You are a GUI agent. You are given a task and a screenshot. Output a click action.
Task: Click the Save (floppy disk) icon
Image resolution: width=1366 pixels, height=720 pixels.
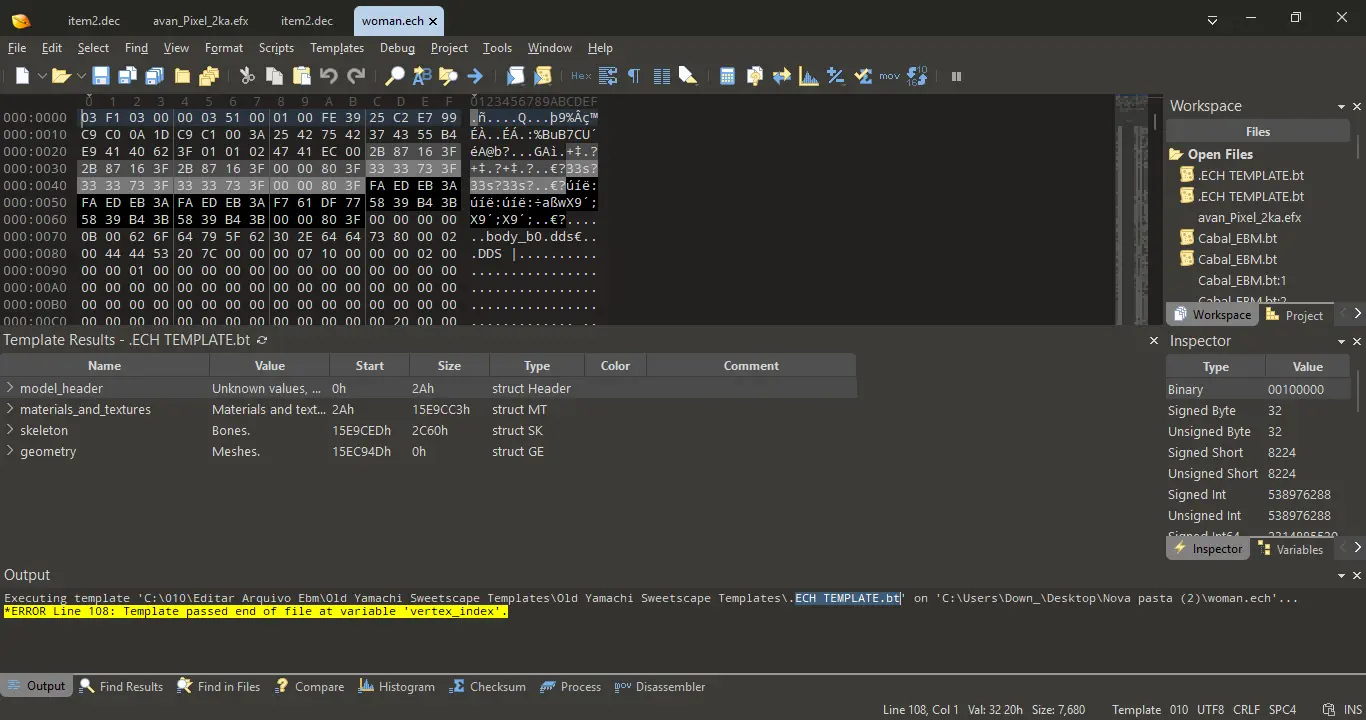pos(101,76)
